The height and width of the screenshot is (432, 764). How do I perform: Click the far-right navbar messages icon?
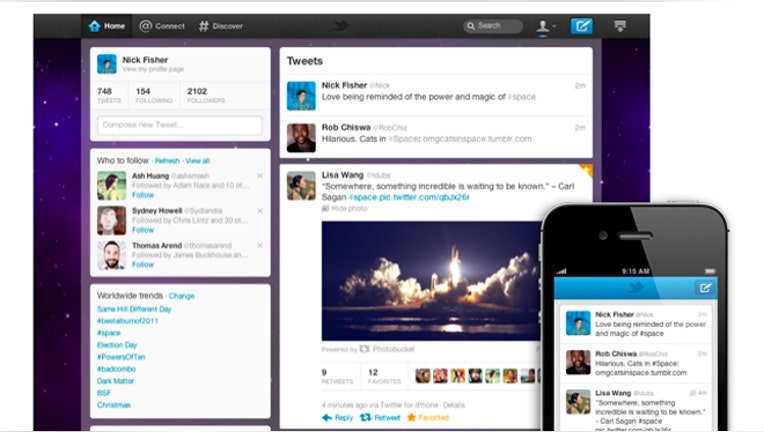(620, 26)
